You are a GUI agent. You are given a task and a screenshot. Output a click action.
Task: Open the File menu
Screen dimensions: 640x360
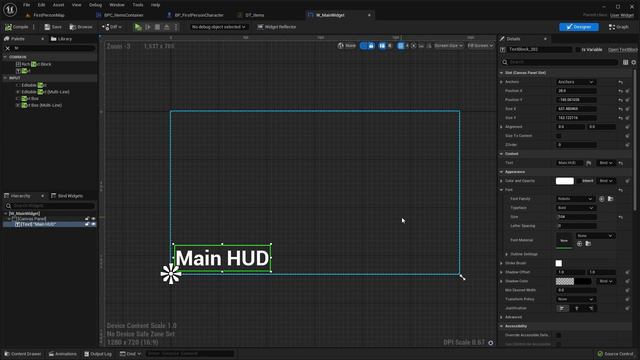point(27,5)
